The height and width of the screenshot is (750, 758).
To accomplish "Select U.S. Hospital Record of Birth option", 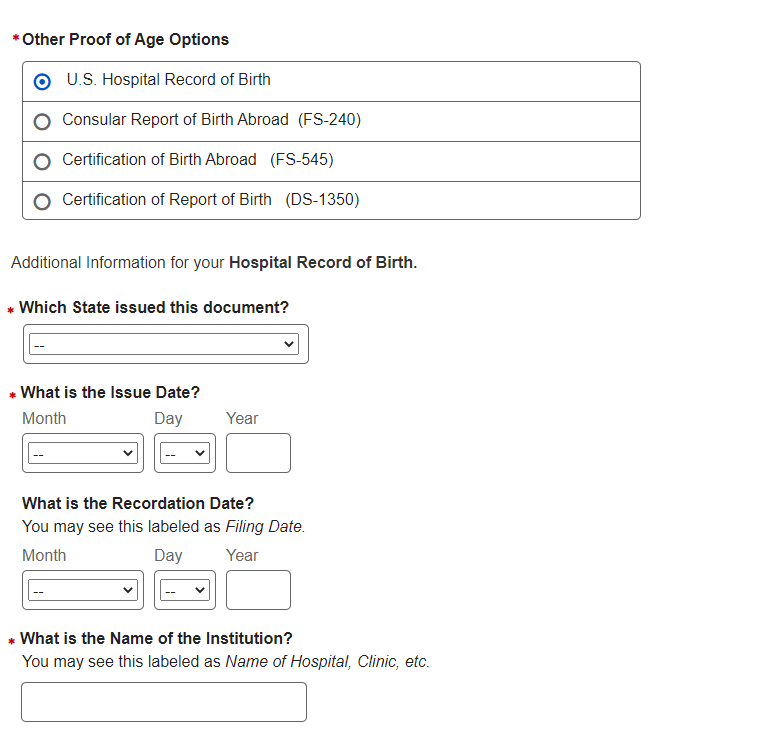I will tap(43, 81).
